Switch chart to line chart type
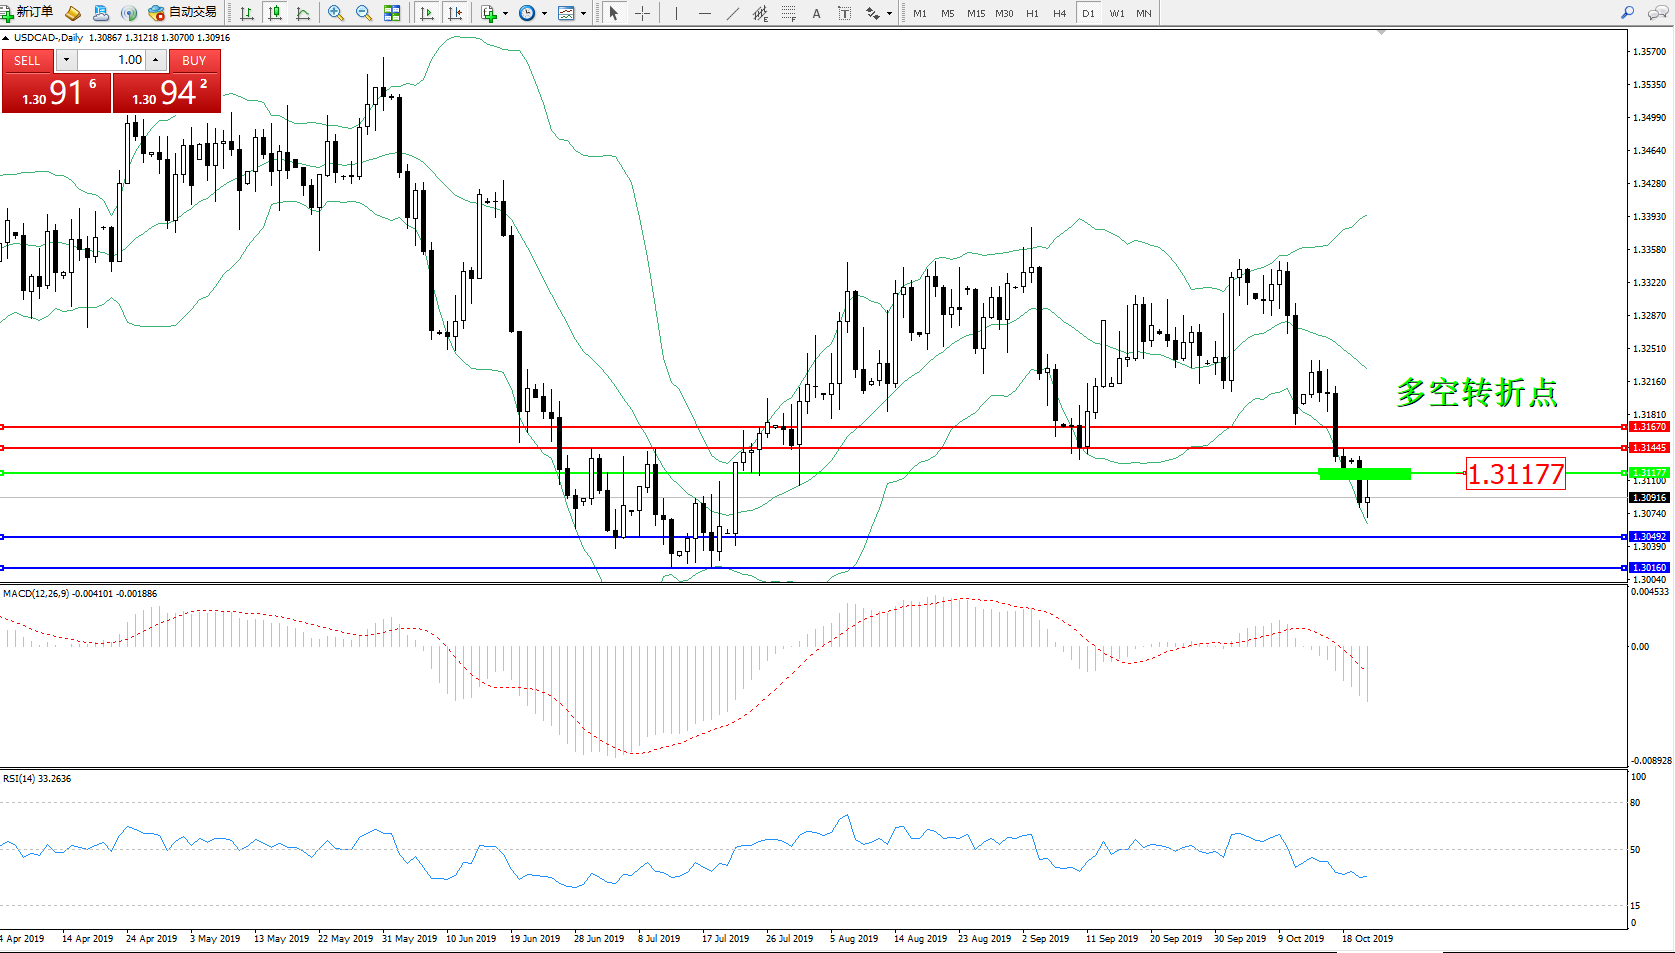The image size is (1675, 953). (x=303, y=13)
